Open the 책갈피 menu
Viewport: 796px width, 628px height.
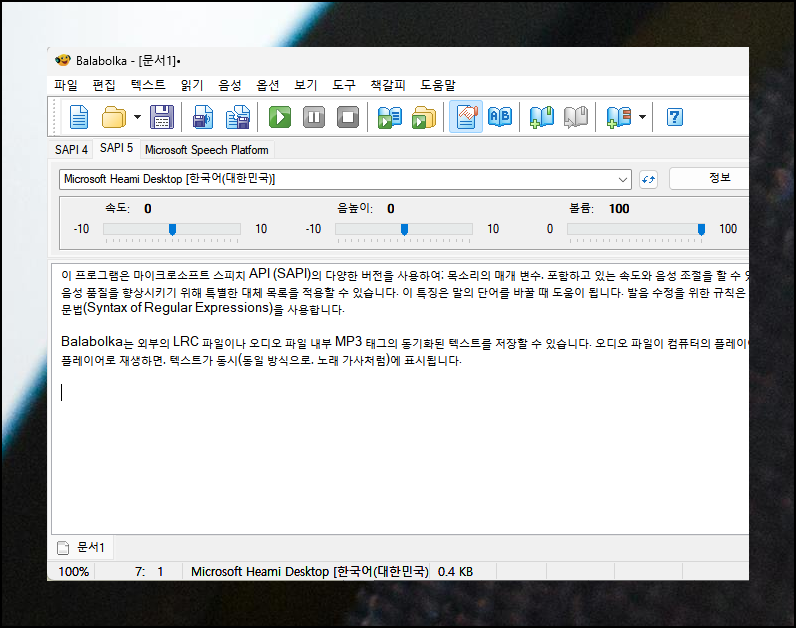click(x=387, y=85)
